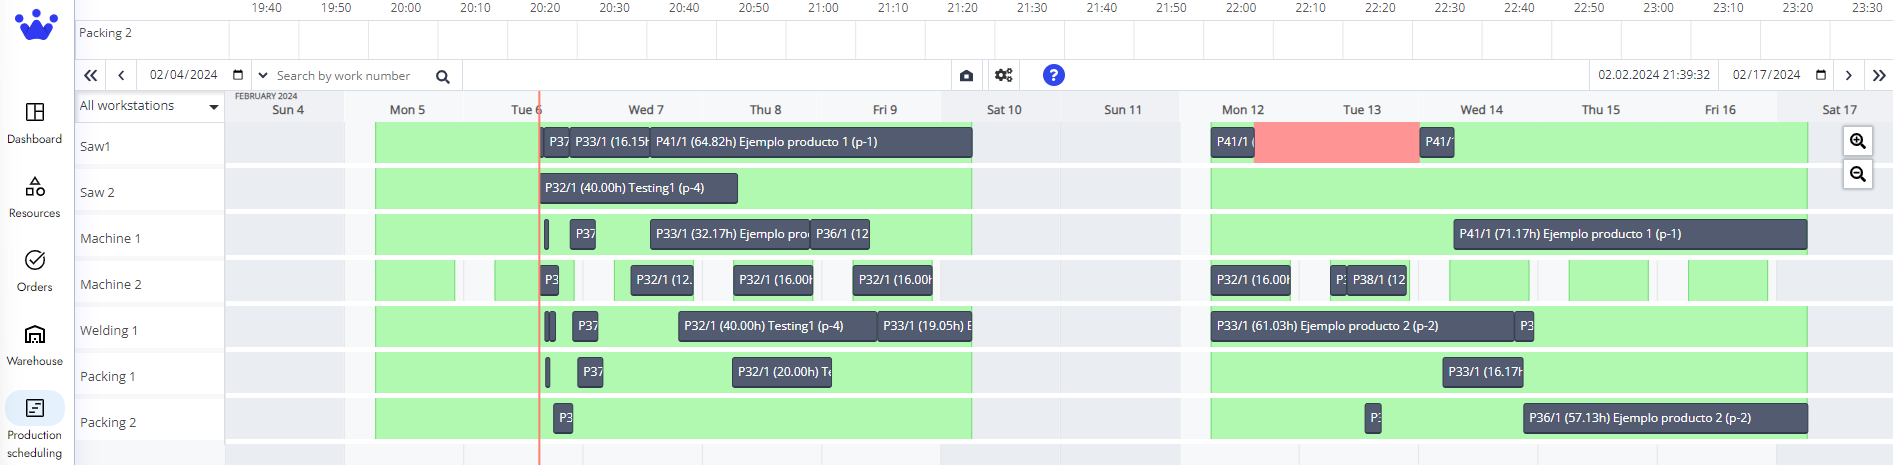Zoom in on the schedule timeline
Screen dimensions: 1893x465
tap(1857, 141)
